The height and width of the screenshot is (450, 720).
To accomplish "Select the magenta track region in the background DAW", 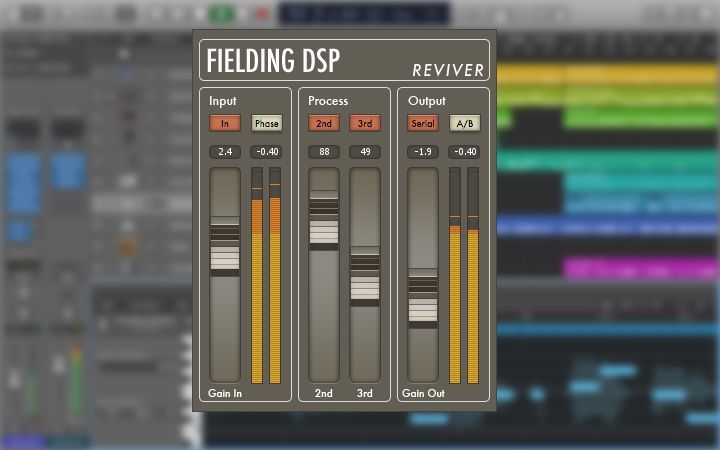I will click(641, 268).
